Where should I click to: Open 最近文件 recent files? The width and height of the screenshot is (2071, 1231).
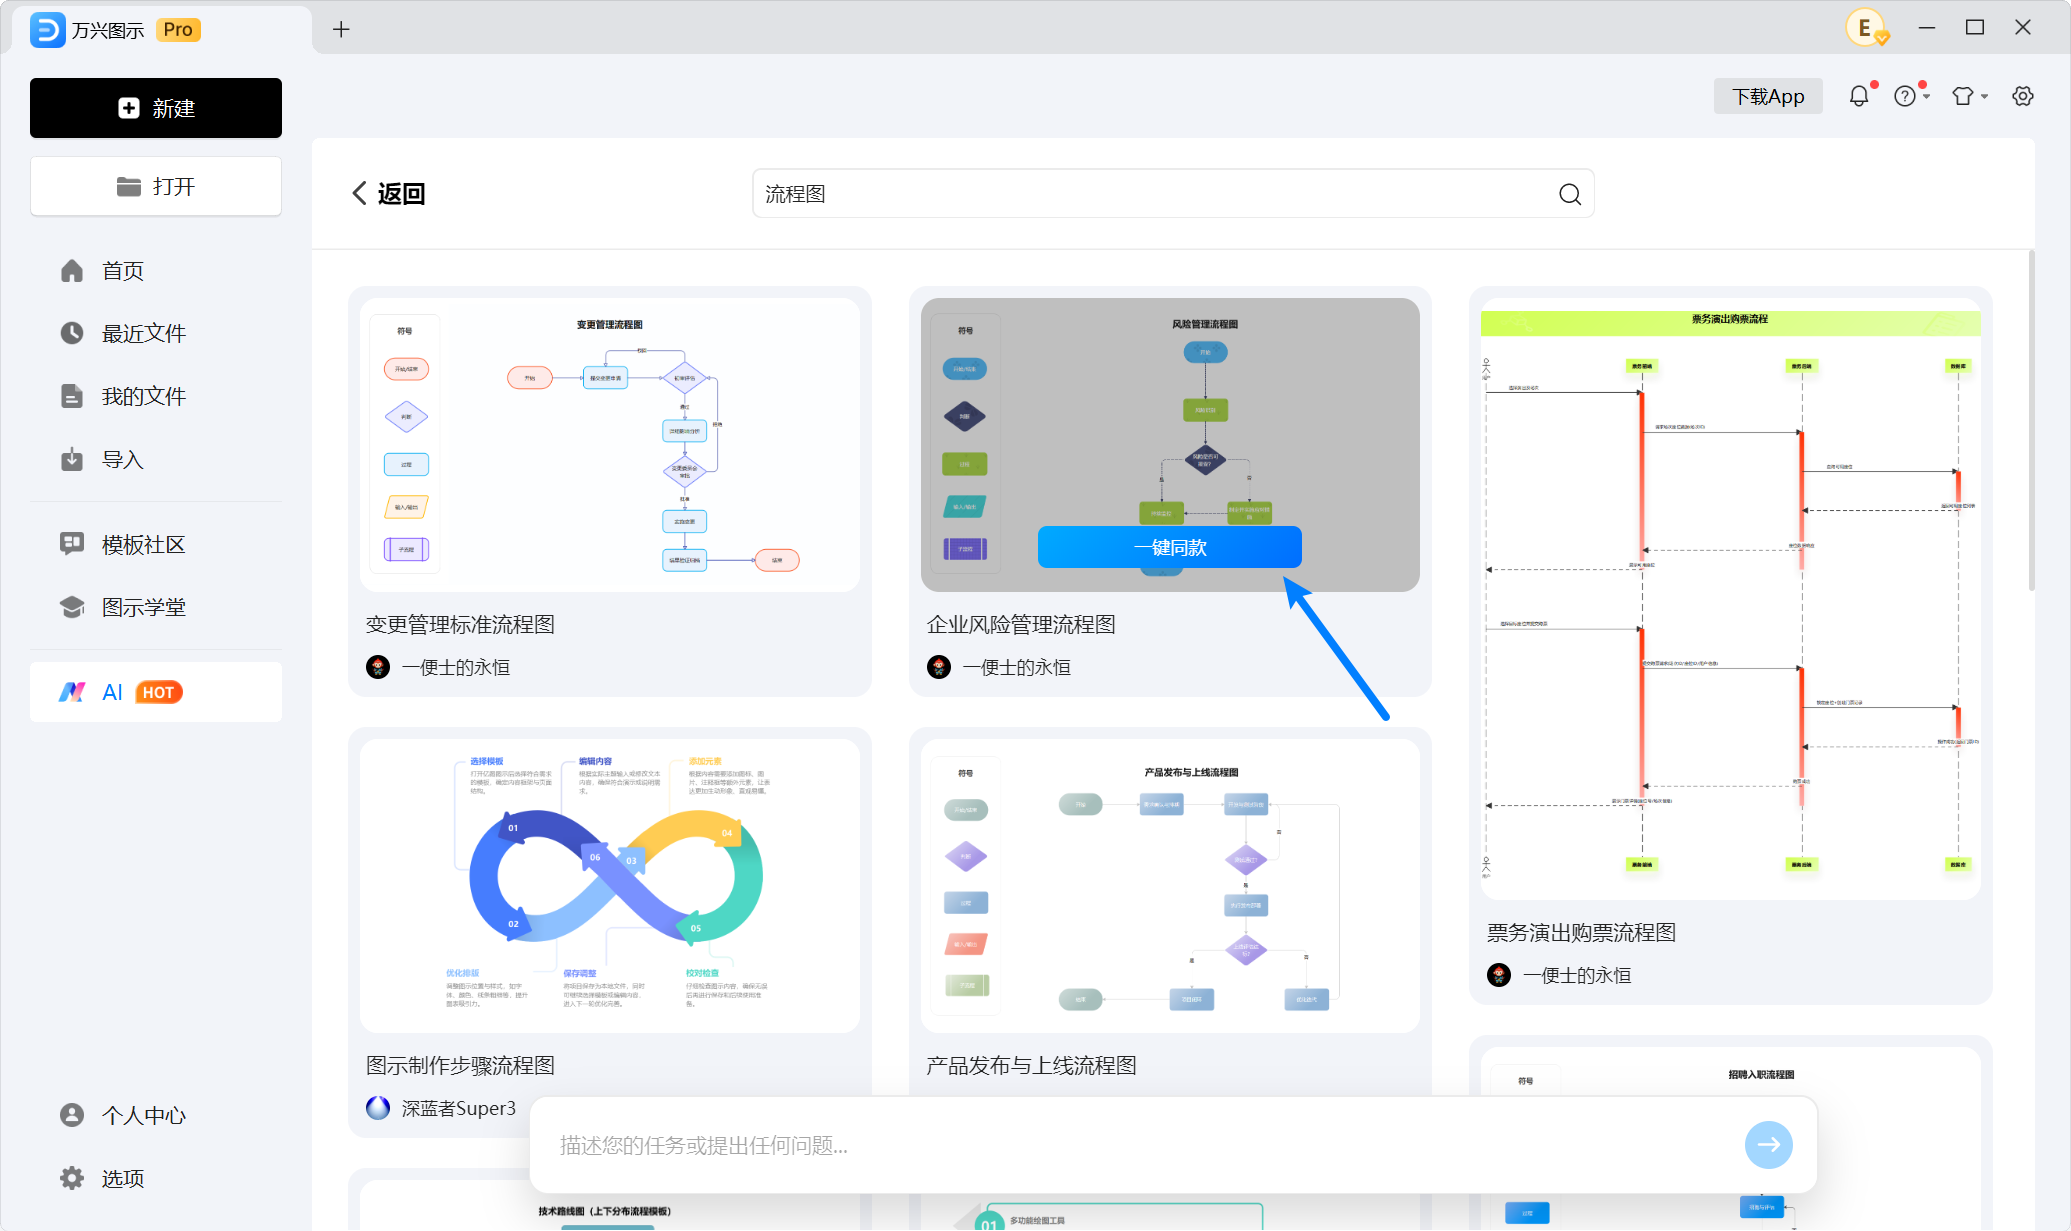tap(156, 333)
